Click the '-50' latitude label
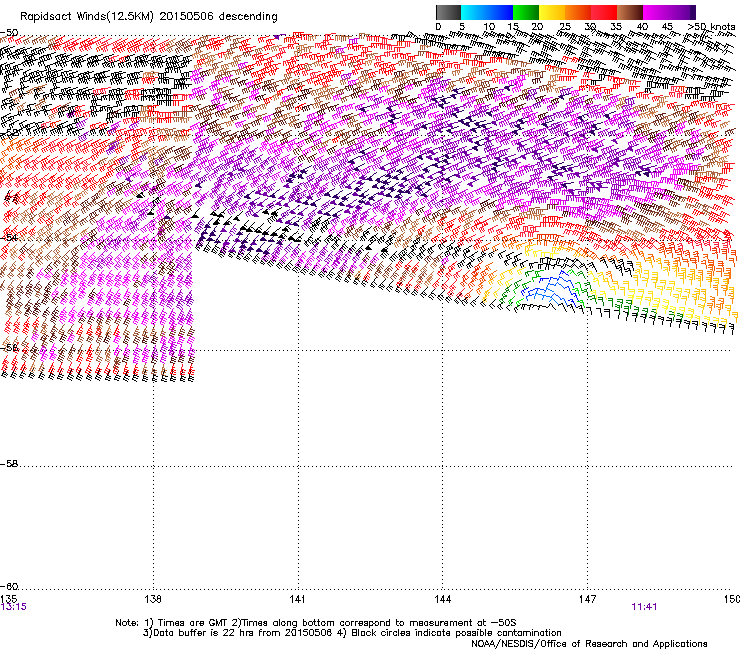The image size is (740, 650). [9, 33]
